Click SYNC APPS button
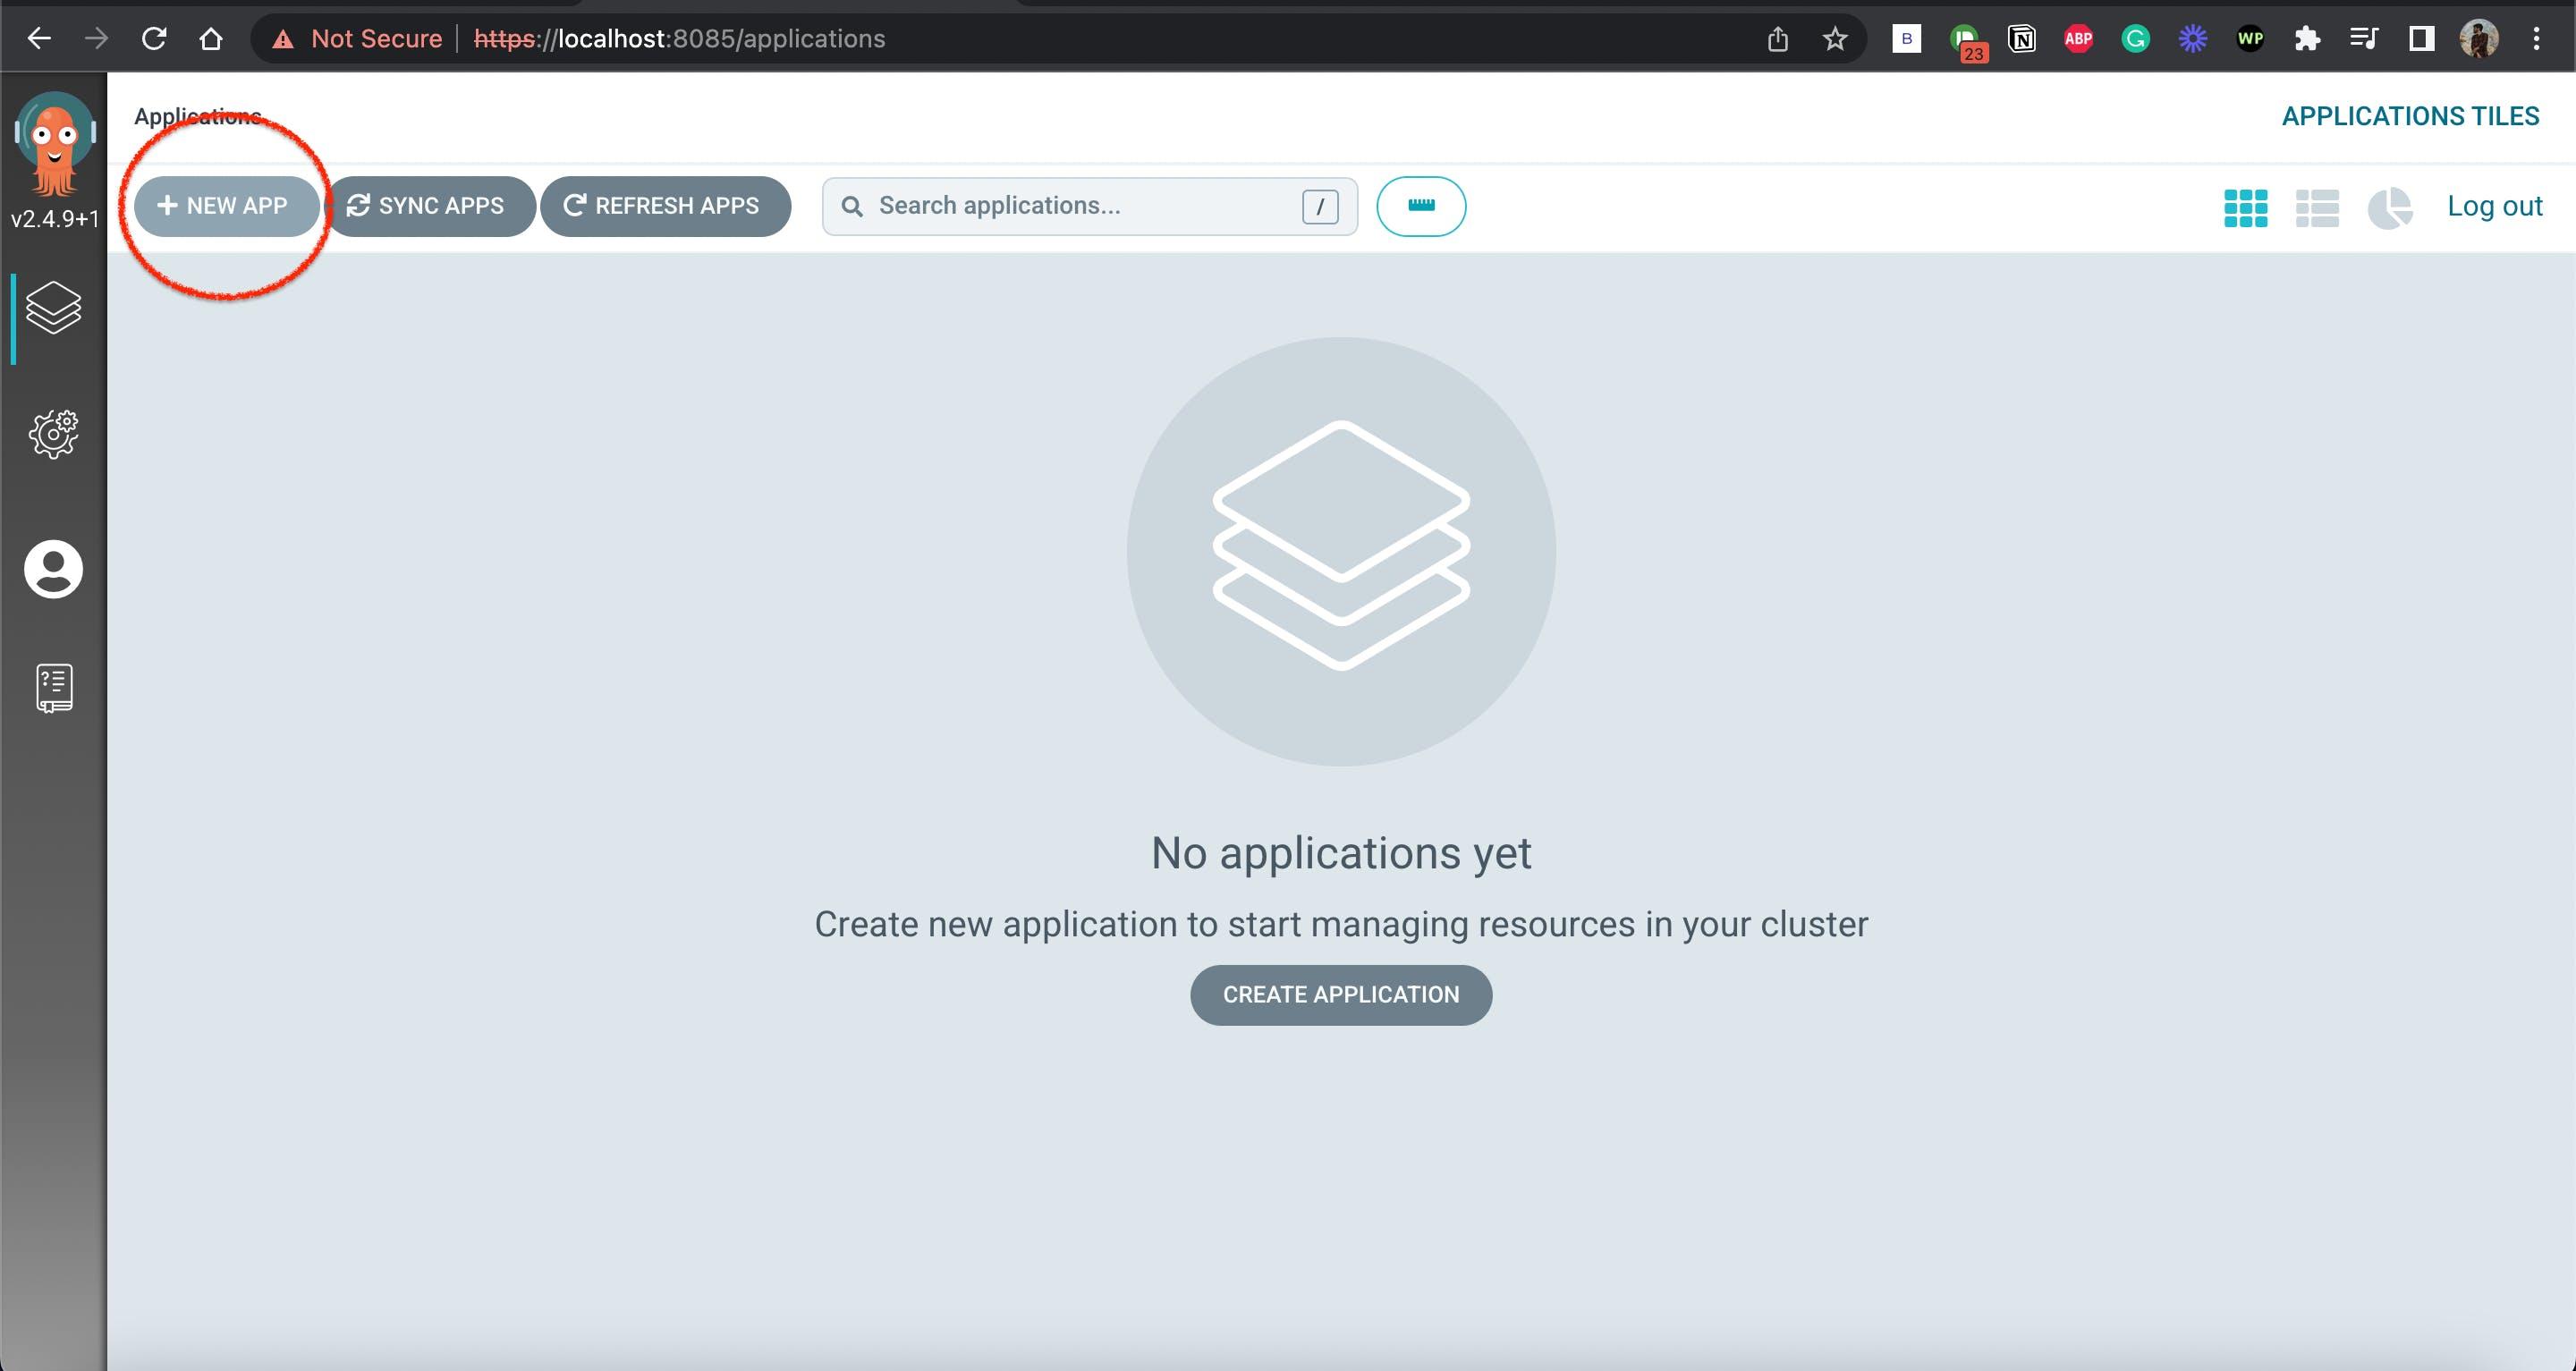The height and width of the screenshot is (1371, 2576). pos(430,206)
